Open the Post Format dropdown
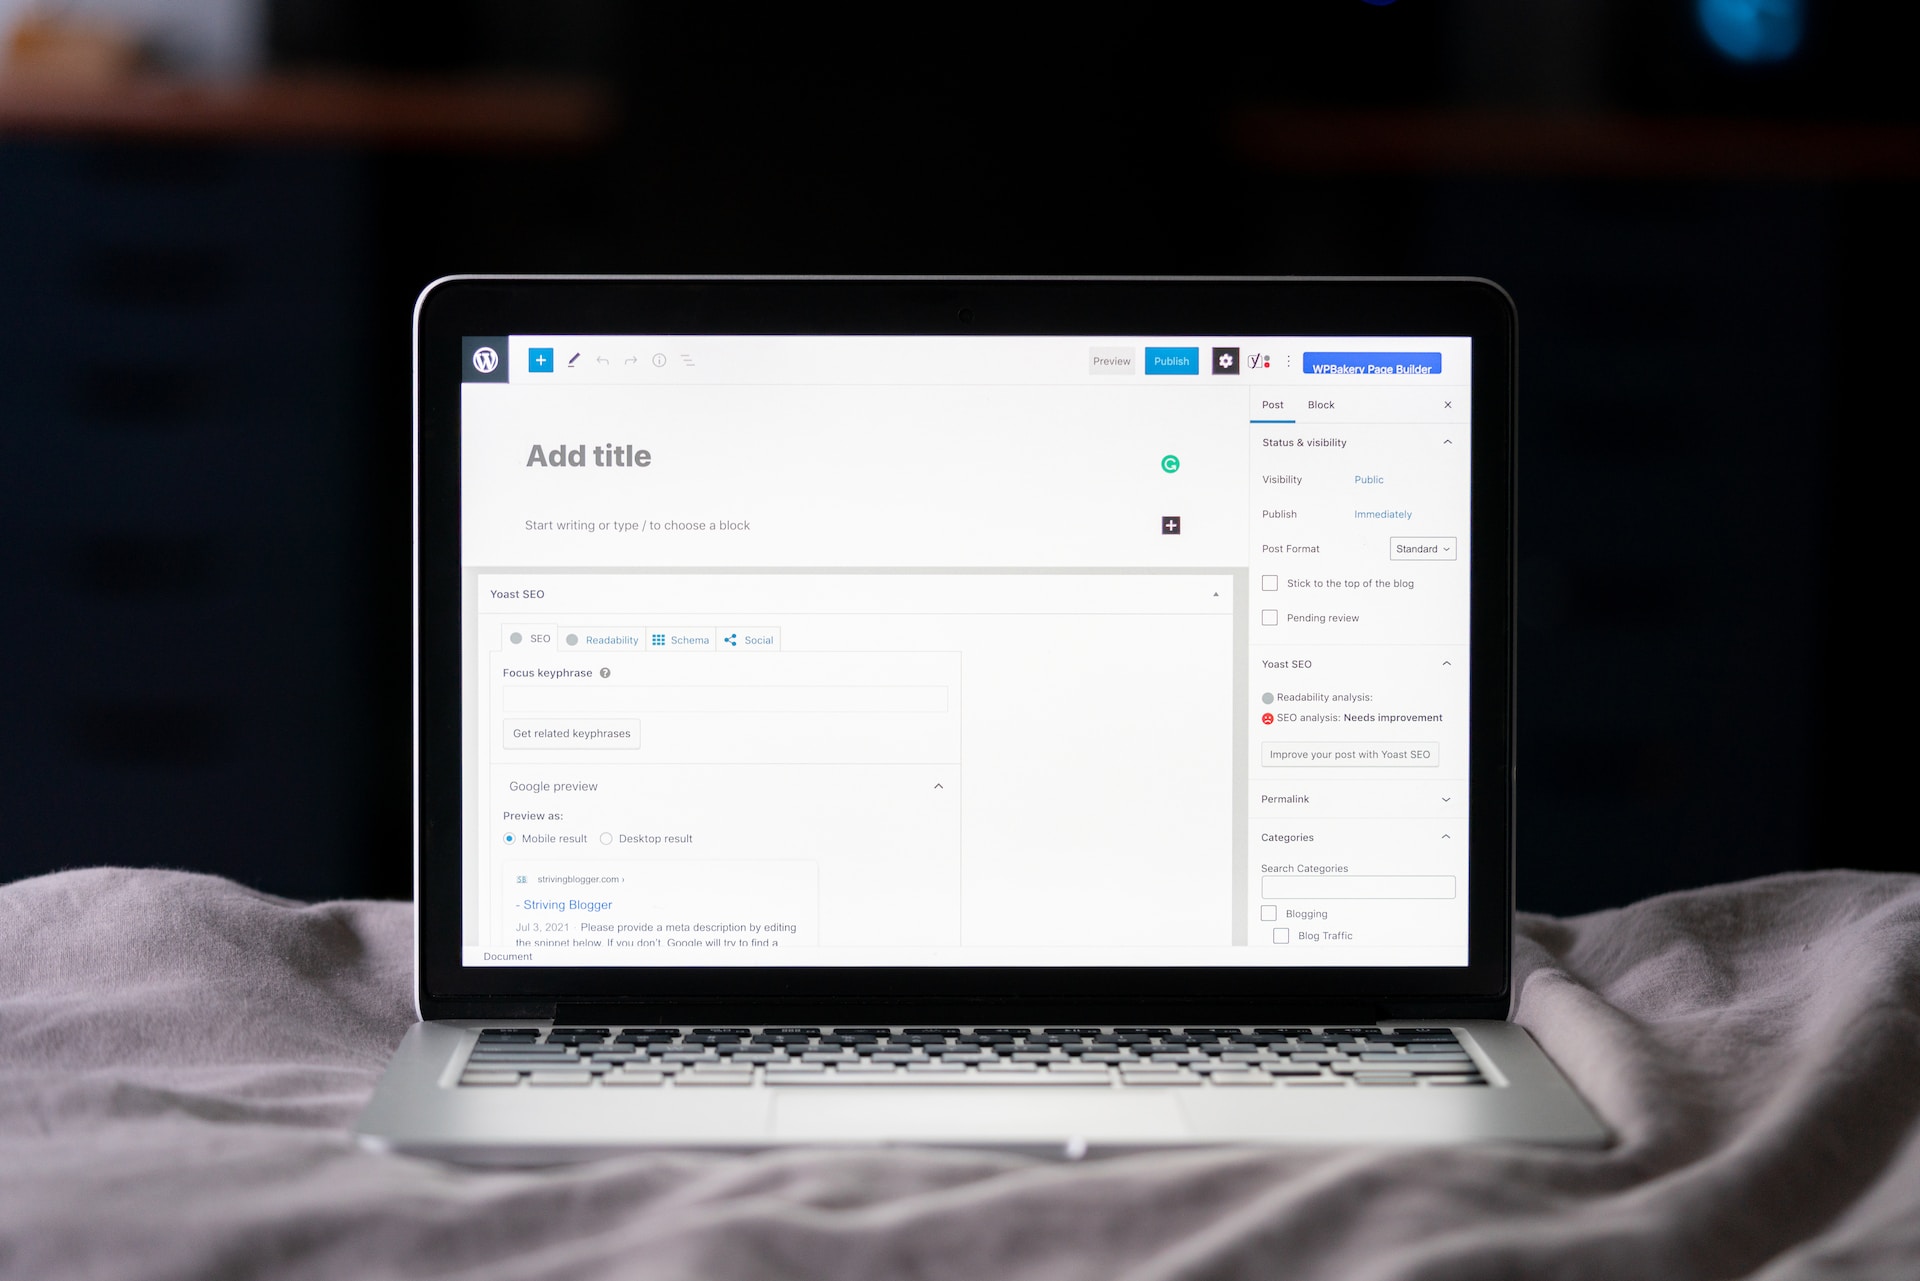This screenshot has height=1281, width=1920. 1420,548
